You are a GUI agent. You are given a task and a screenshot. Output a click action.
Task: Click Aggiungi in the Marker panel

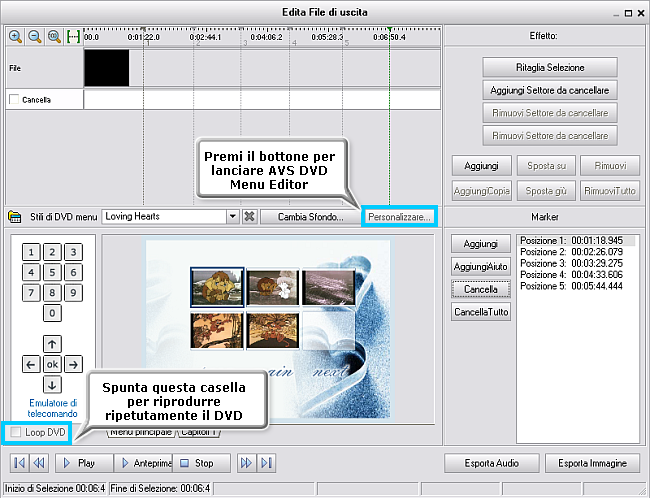(x=480, y=244)
